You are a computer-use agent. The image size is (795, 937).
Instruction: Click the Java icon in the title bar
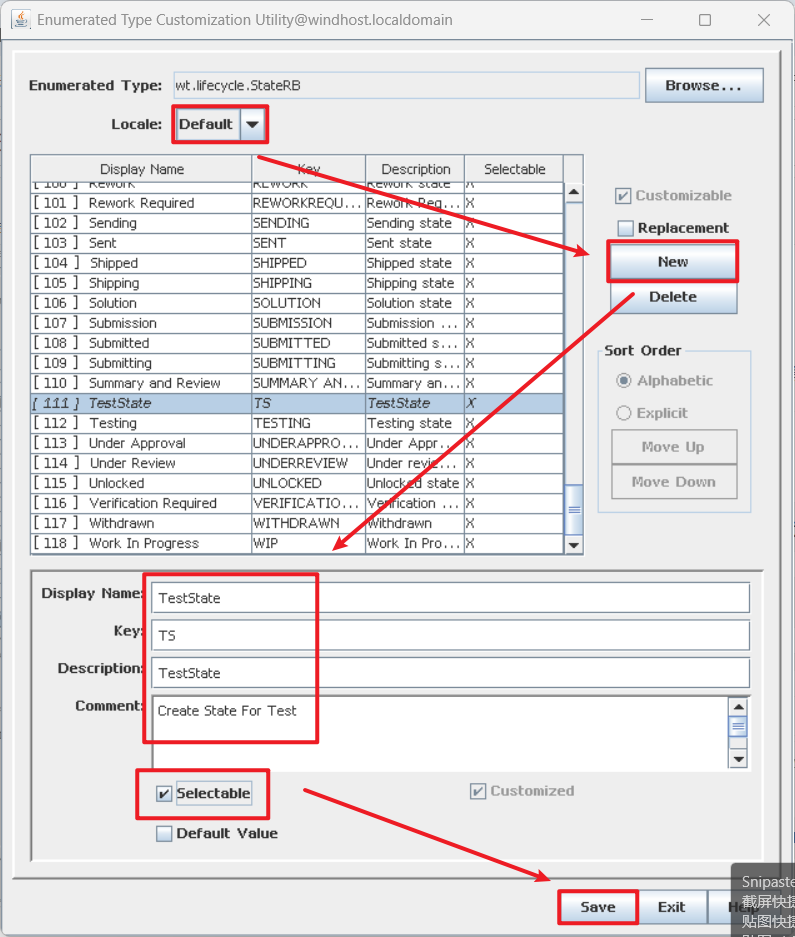click(x=21, y=20)
